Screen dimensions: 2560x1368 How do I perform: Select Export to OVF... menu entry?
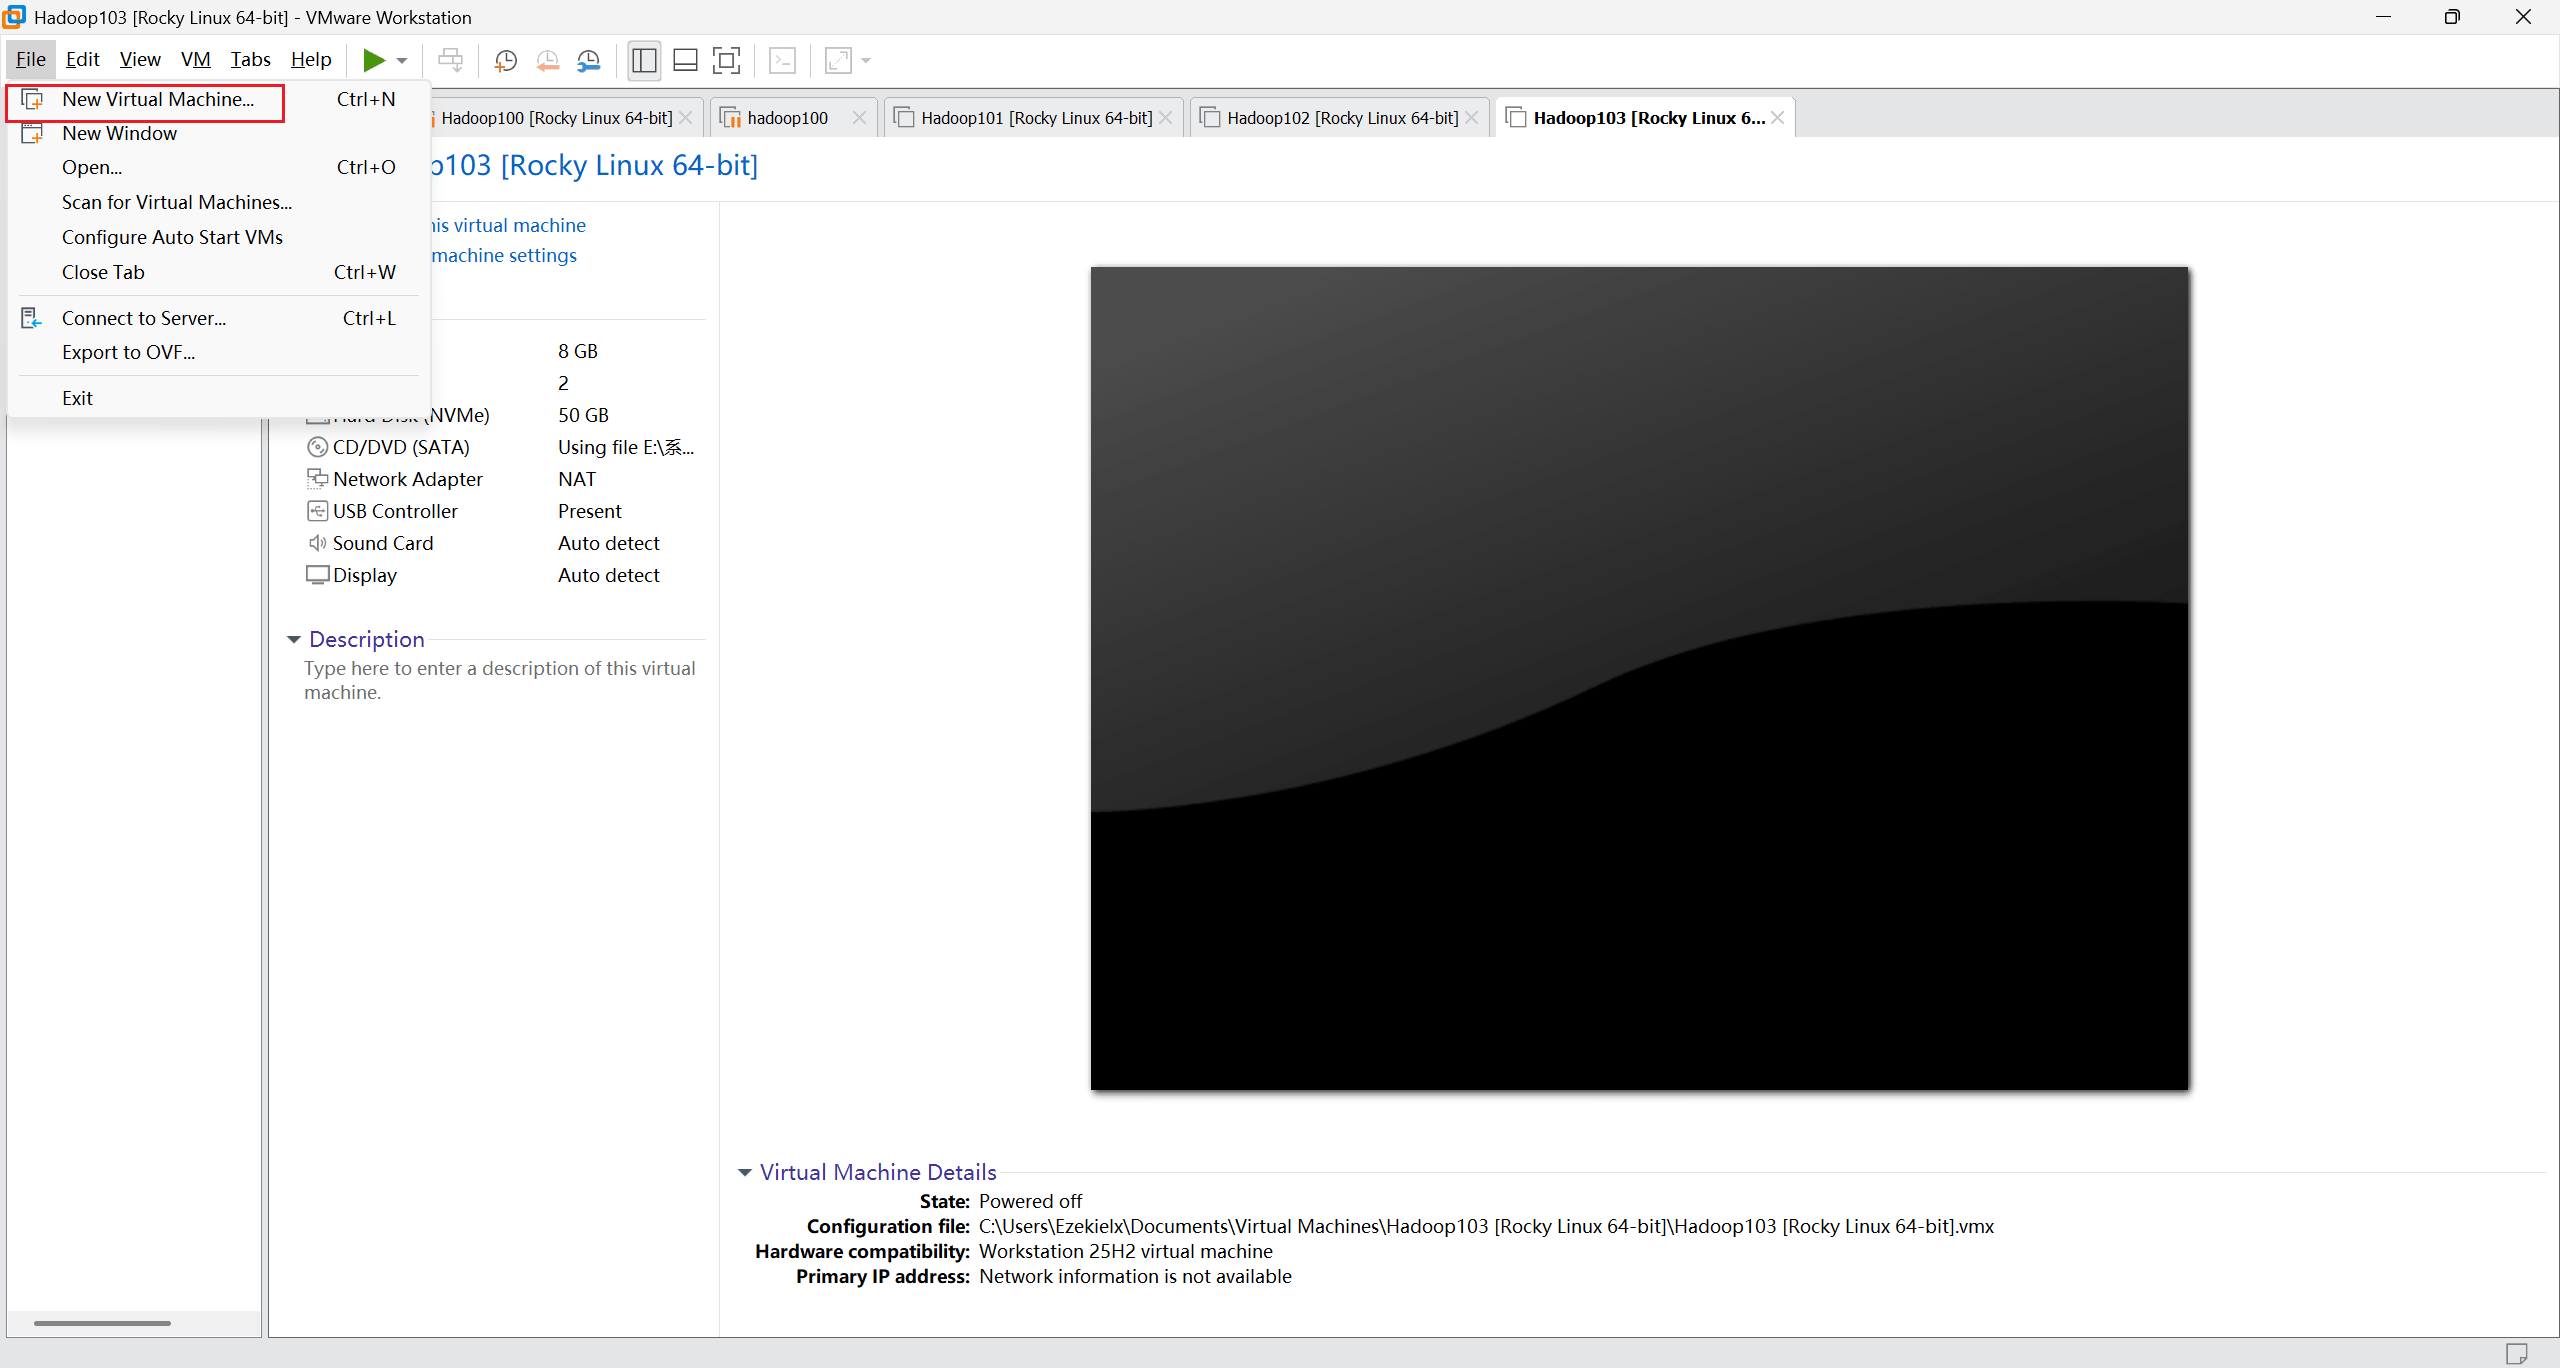tap(218, 353)
